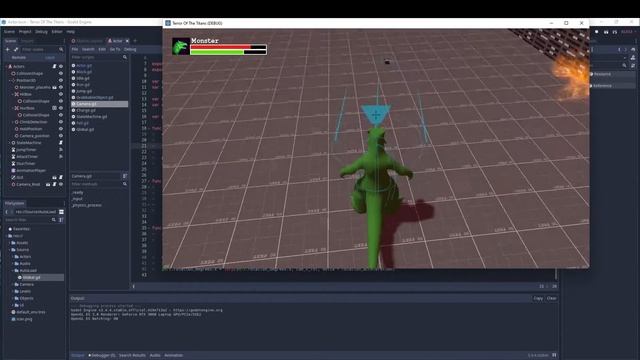Toggle visibility of Monster_placeholder node
640x360 pixels.
[x=61, y=87]
